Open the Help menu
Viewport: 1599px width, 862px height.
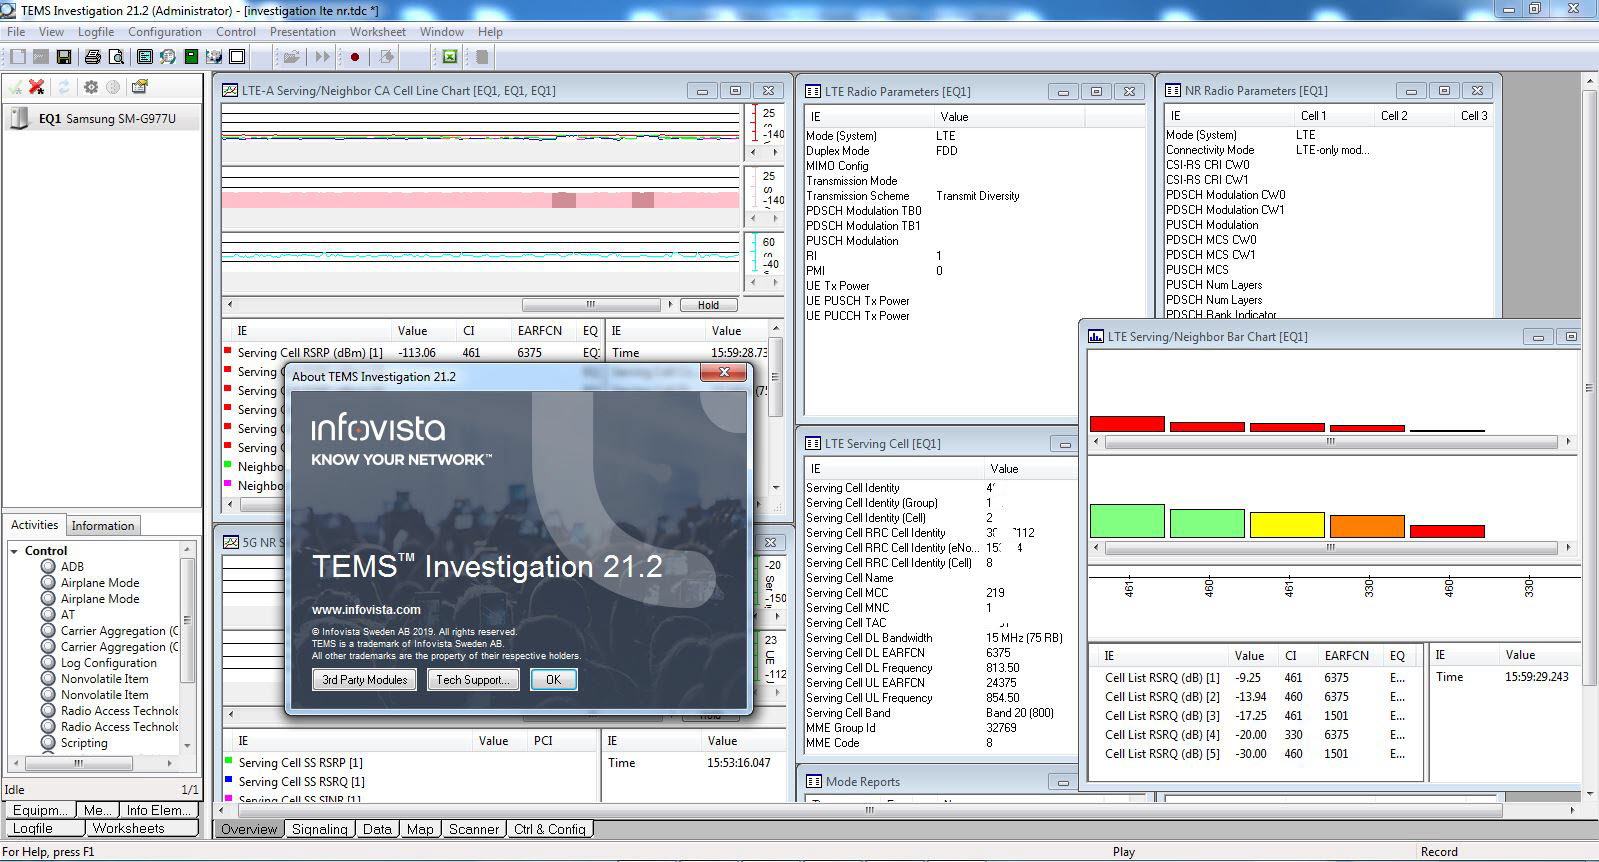click(490, 32)
